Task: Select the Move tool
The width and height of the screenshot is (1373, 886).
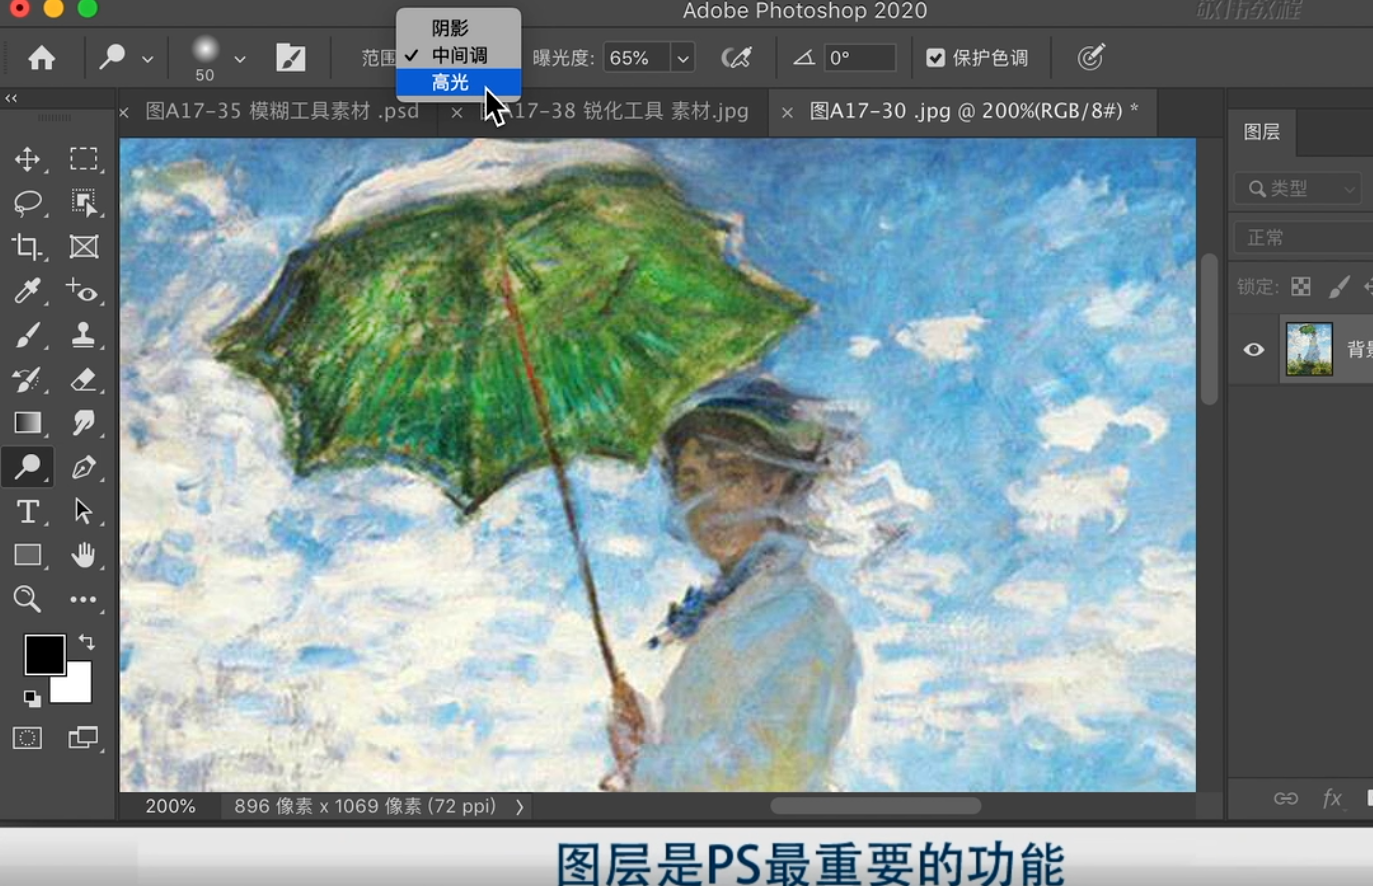Action: 27,159
